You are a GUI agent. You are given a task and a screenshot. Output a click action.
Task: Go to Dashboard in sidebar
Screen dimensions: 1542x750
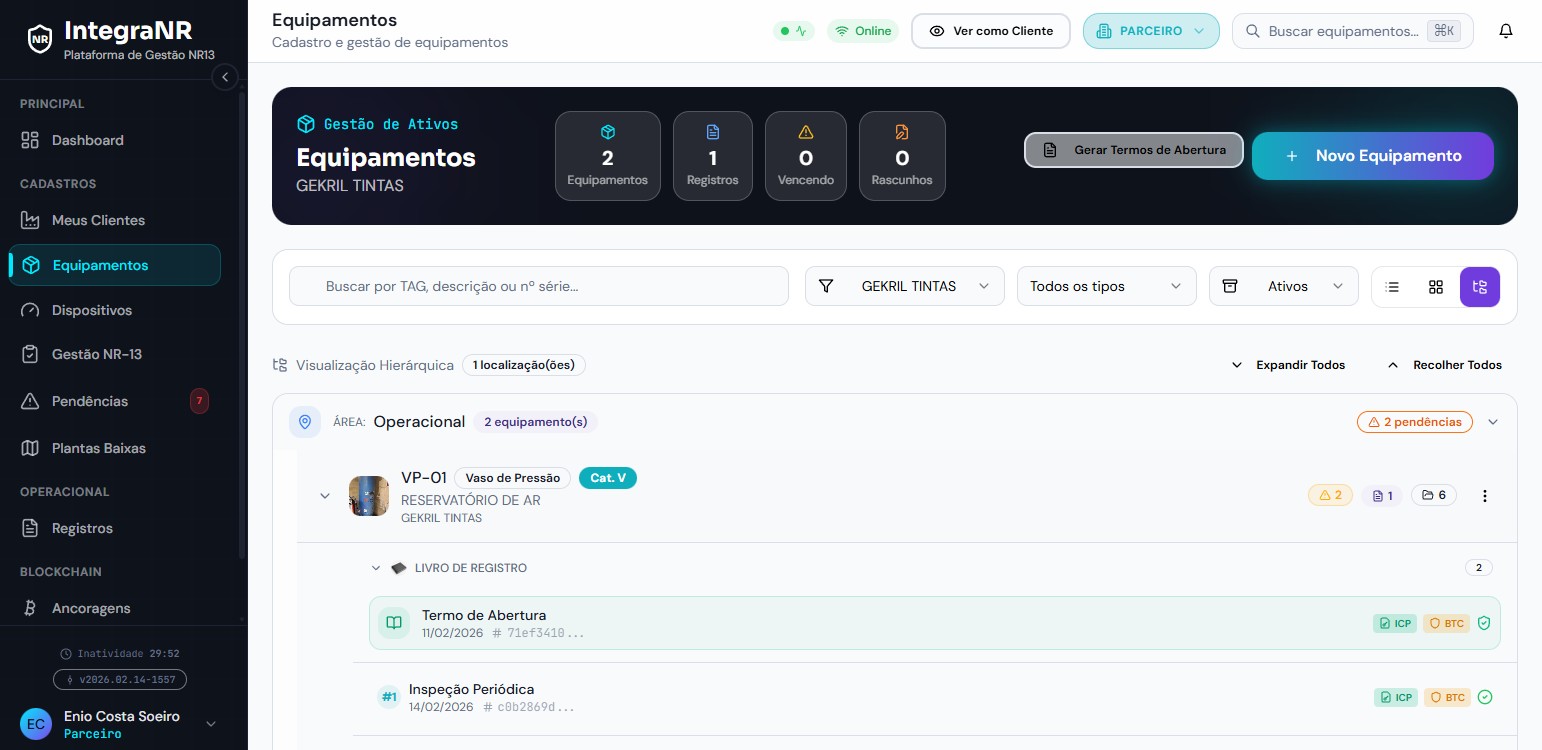(115, 140)
